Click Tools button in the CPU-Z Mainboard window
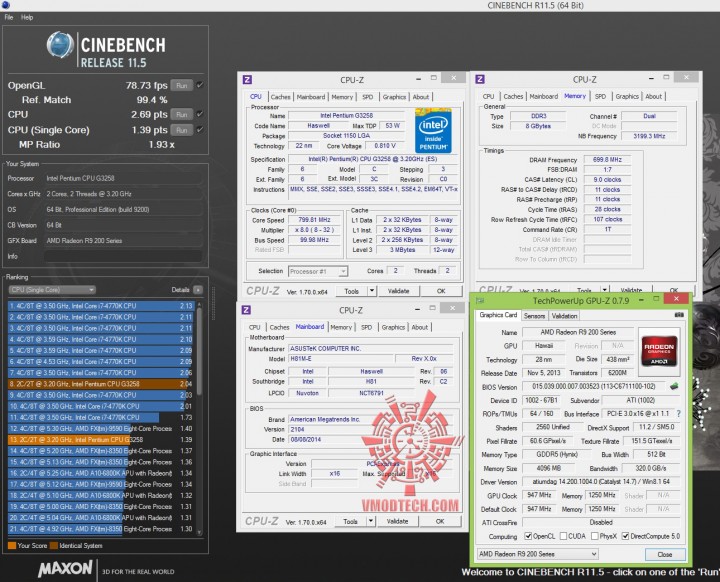The image size is (720, 582). click(x=350, y=521)
